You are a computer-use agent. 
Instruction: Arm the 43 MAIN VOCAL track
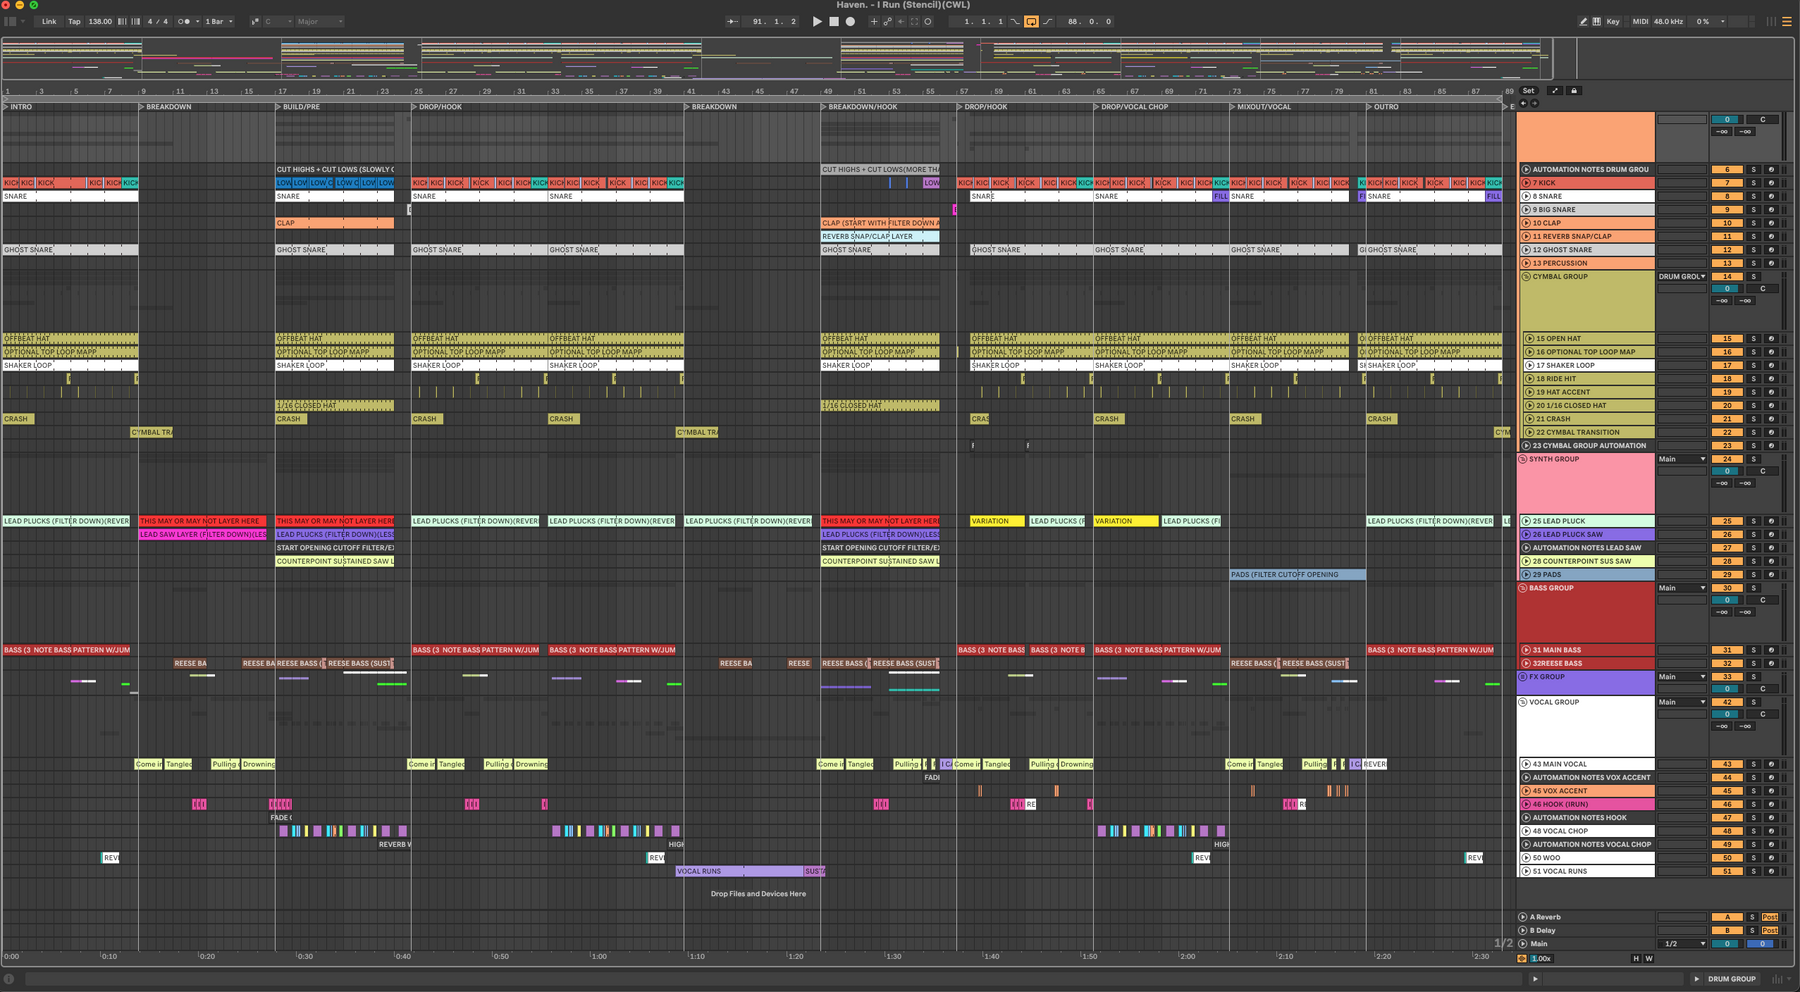click(1771, 764)
